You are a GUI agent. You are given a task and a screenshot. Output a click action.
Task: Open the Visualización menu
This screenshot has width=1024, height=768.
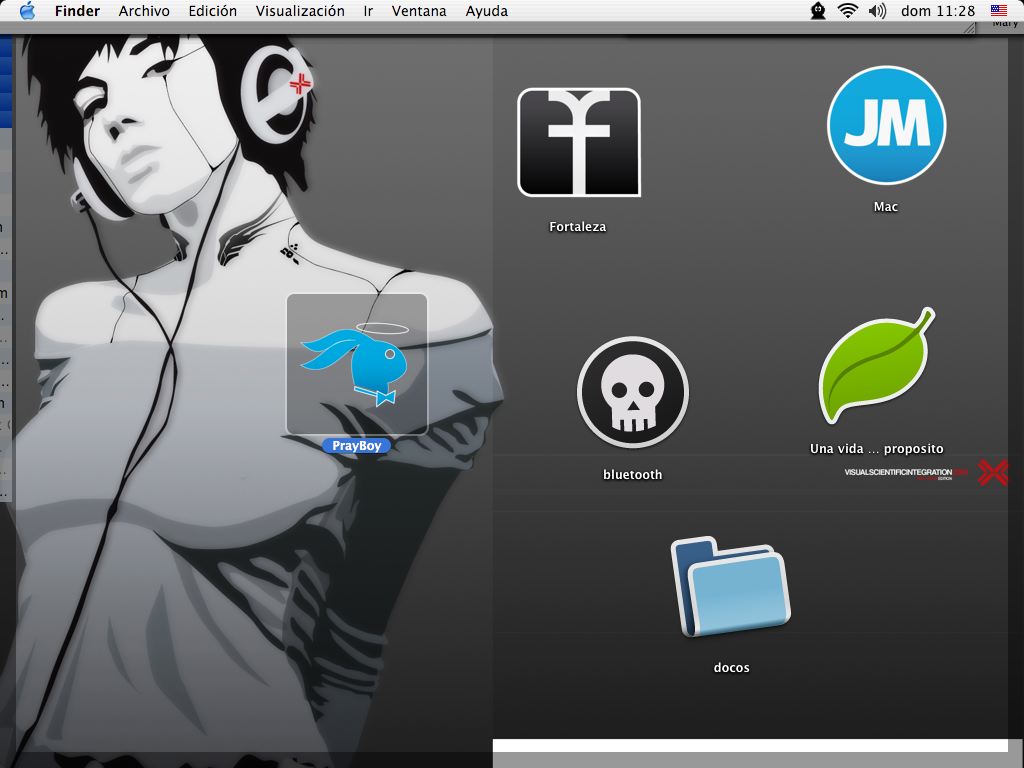[x=300, y=11]
